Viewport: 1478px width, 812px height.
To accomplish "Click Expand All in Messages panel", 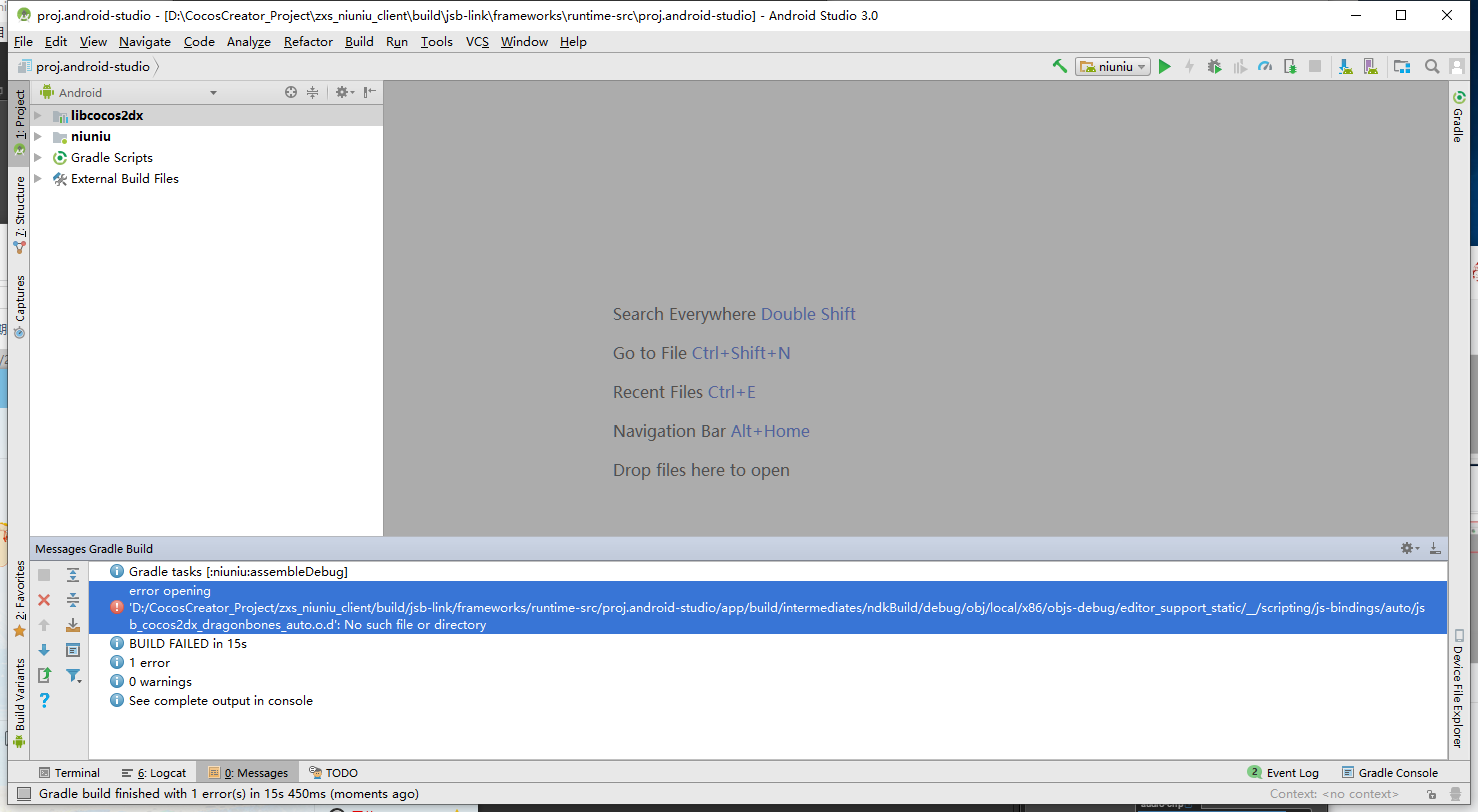I will (x=73, y=575).
